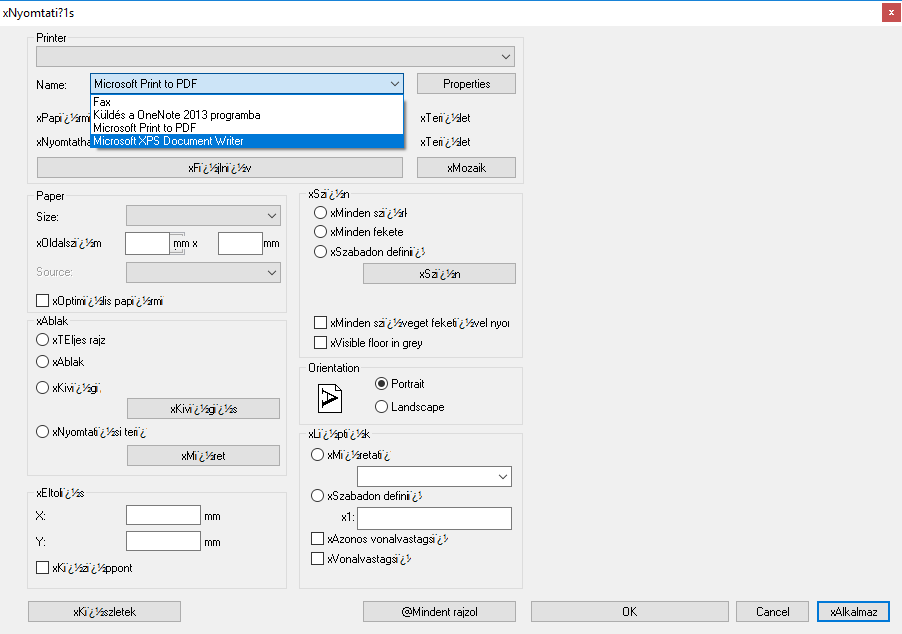Click the @Mindent rajzol button
902x634 pixels.
pos(439,611)
